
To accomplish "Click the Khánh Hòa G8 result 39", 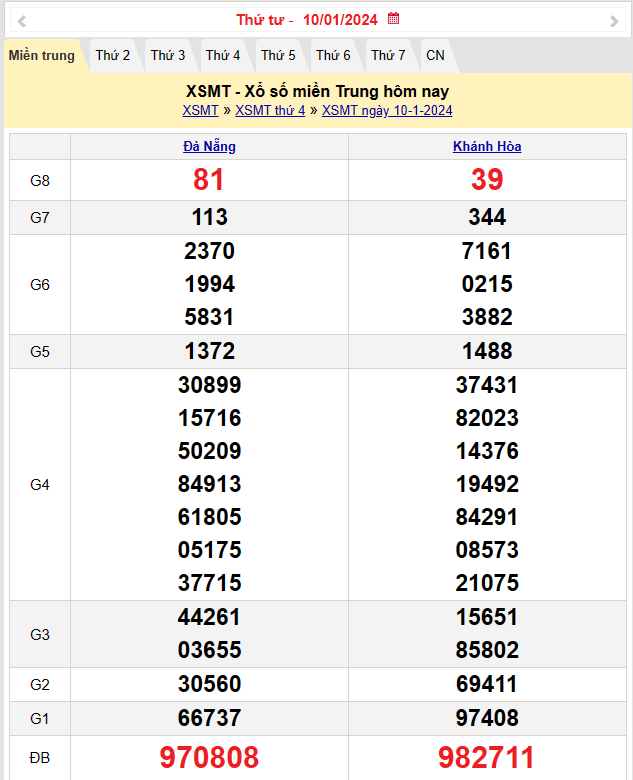I will tap(487, 180).
